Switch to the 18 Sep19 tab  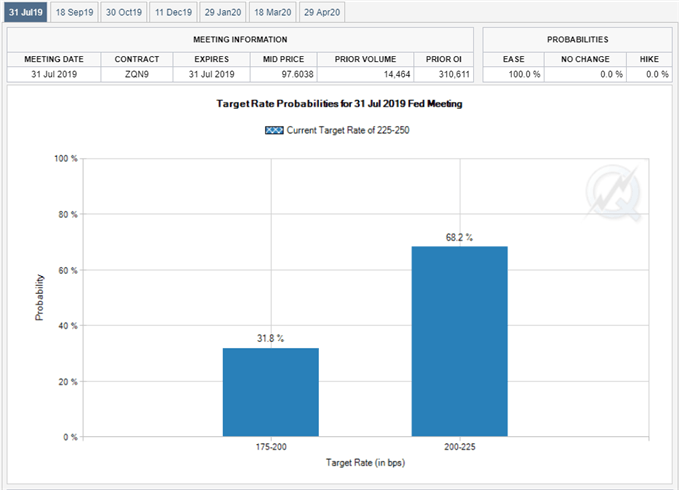[x=74, y=12]
